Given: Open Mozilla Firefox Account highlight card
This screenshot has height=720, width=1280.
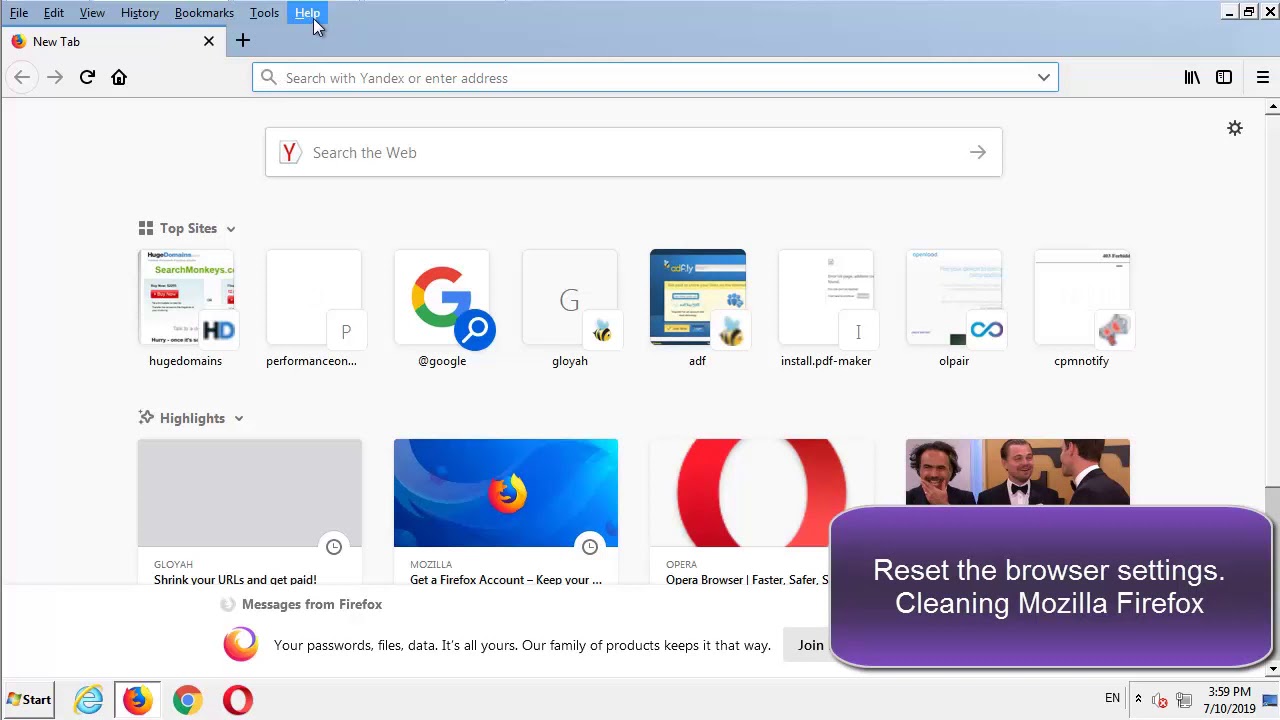Looking at the screenshot, I should [506, 512].
